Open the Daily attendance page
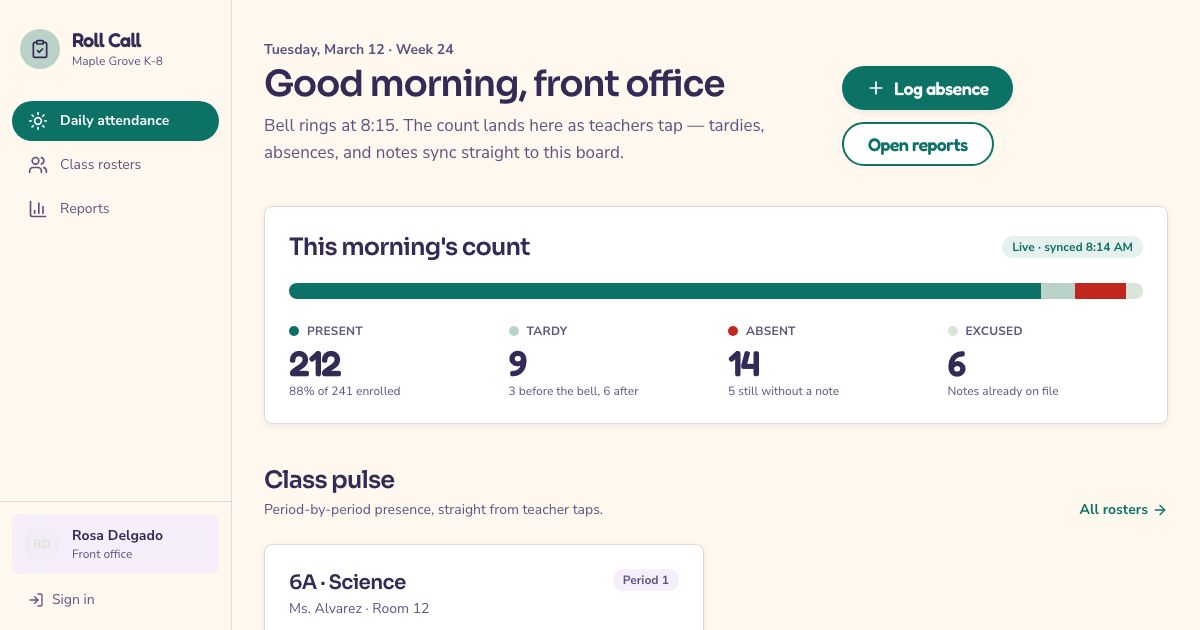The height and width of the screenshot is (630, 1200). [x=115, y=121]
